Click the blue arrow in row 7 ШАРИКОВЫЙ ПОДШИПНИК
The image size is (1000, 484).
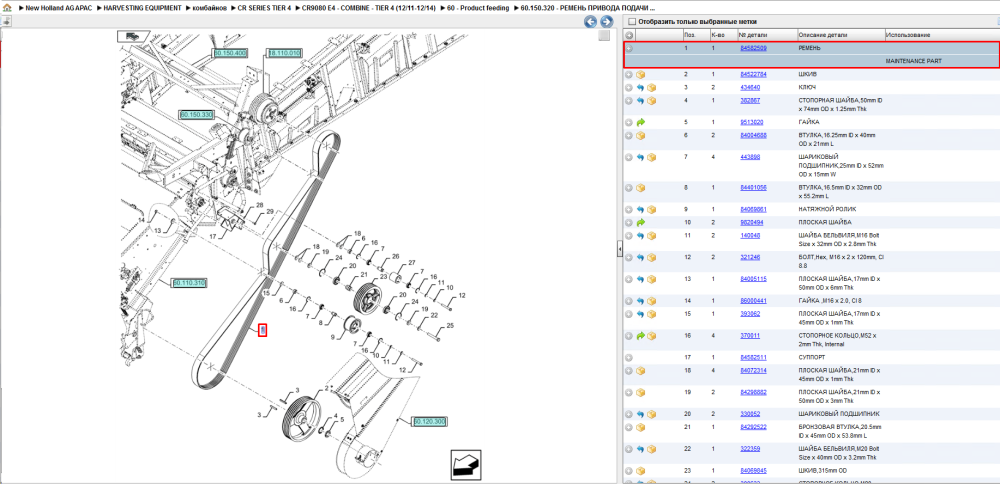click(x=641, y=157)
